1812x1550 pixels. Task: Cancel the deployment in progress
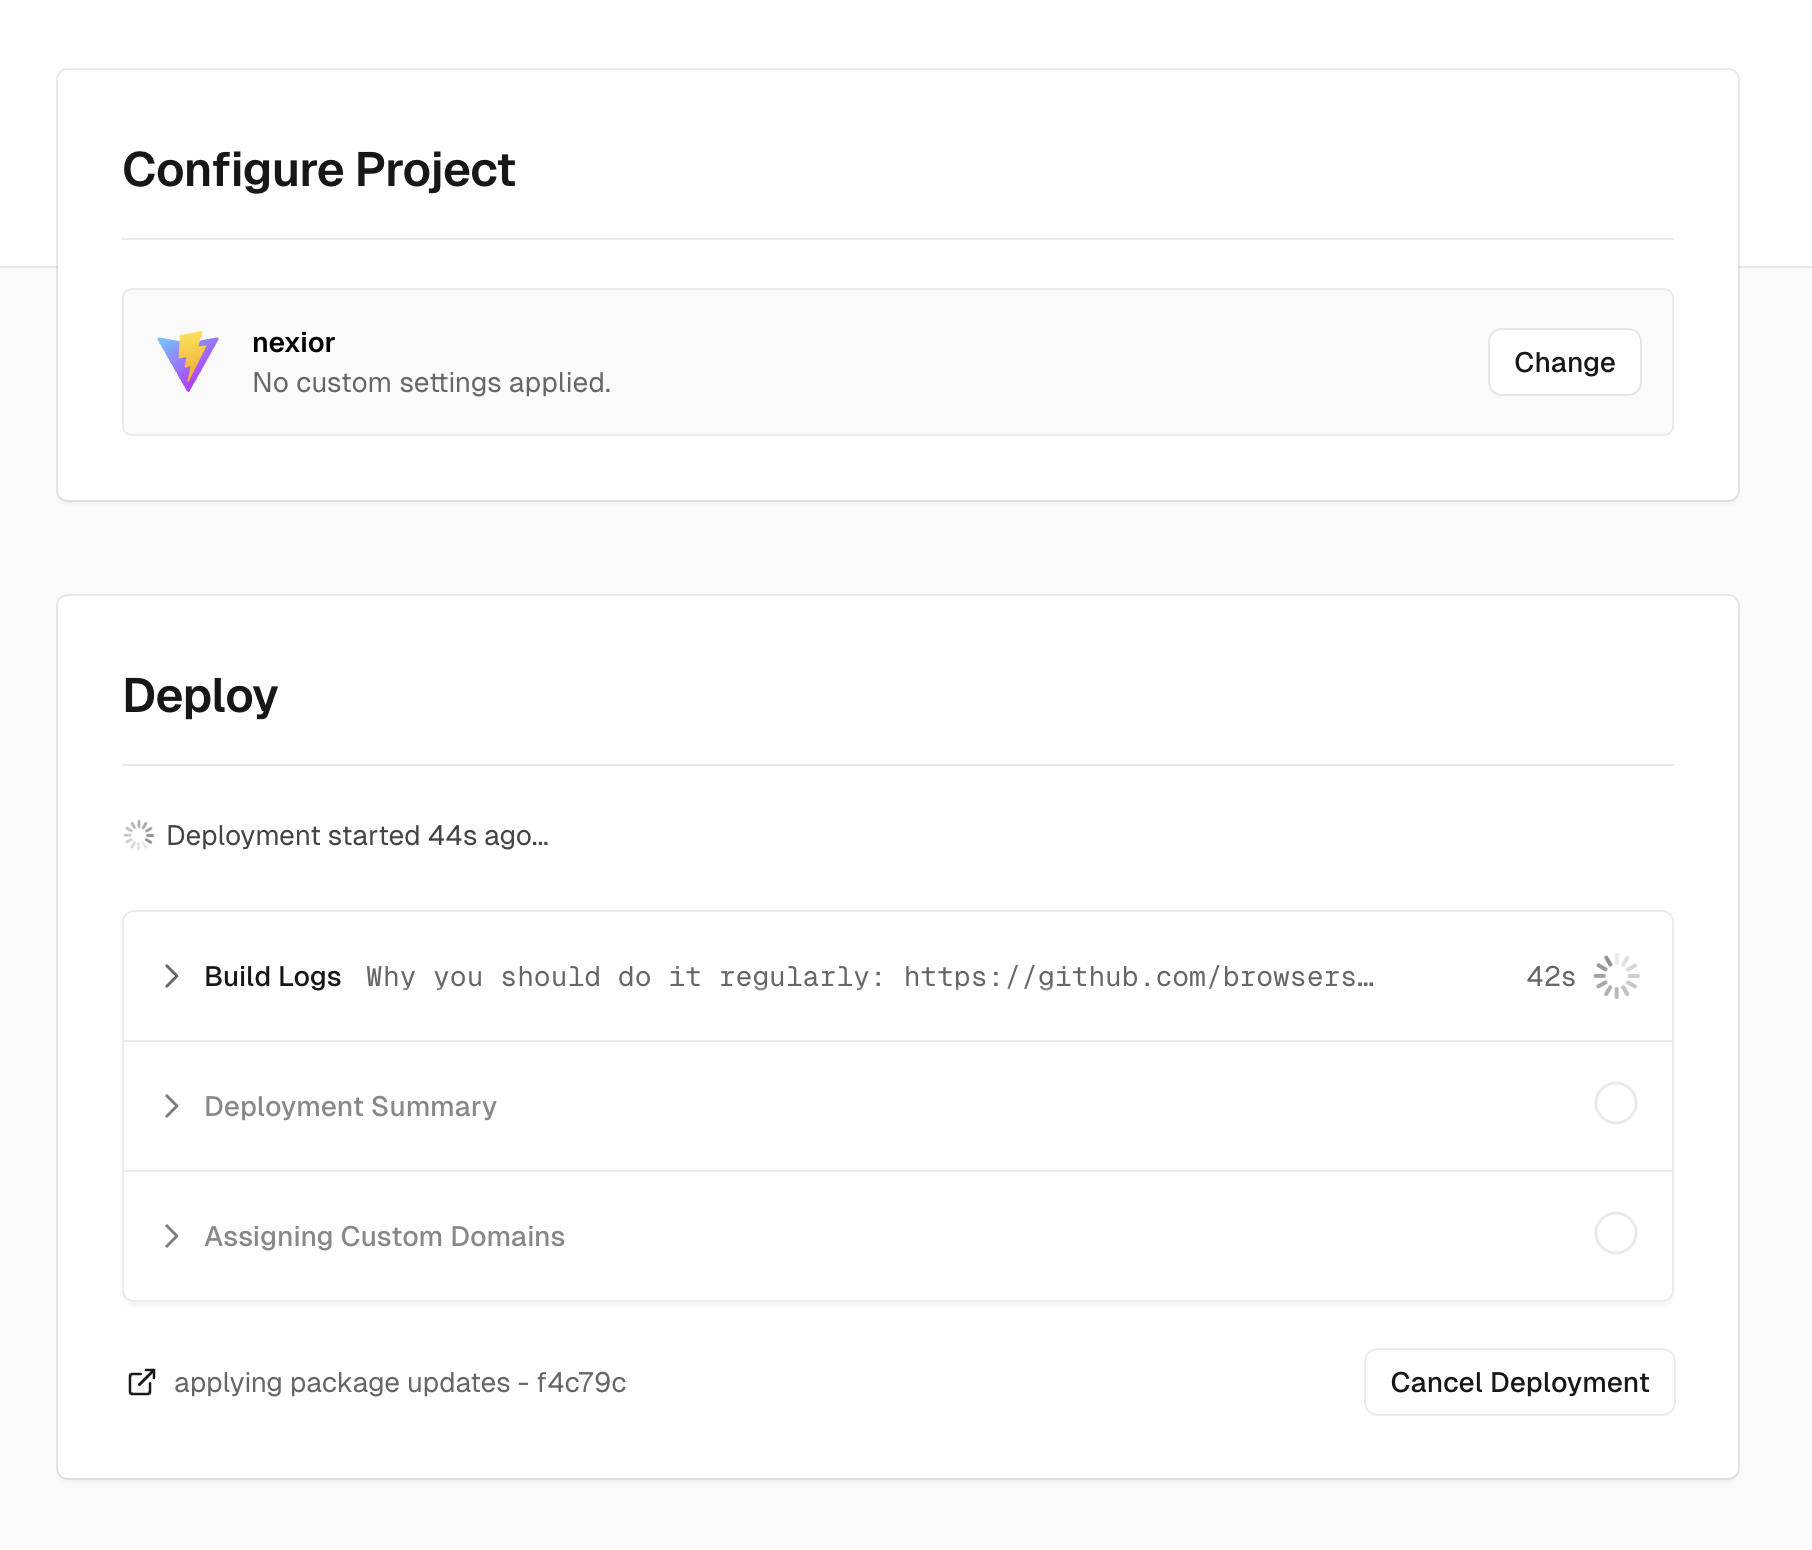coord(1520,1382)
